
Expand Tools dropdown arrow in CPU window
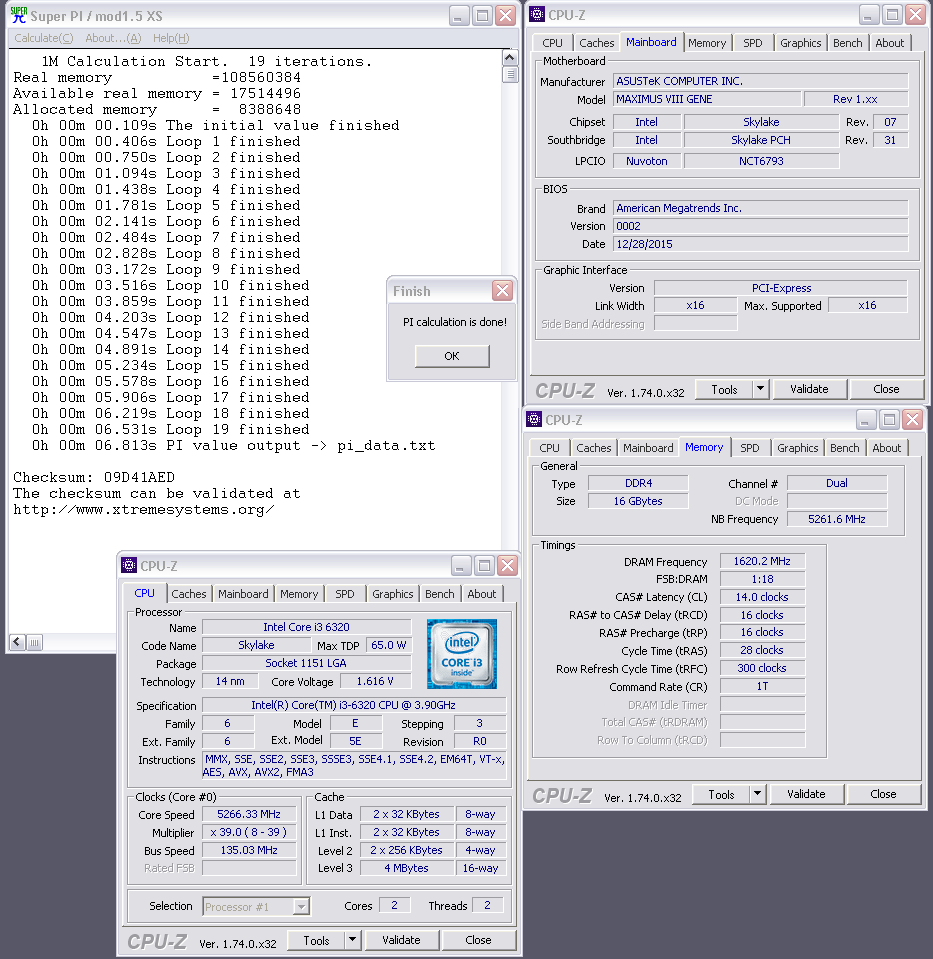[352, 940]
